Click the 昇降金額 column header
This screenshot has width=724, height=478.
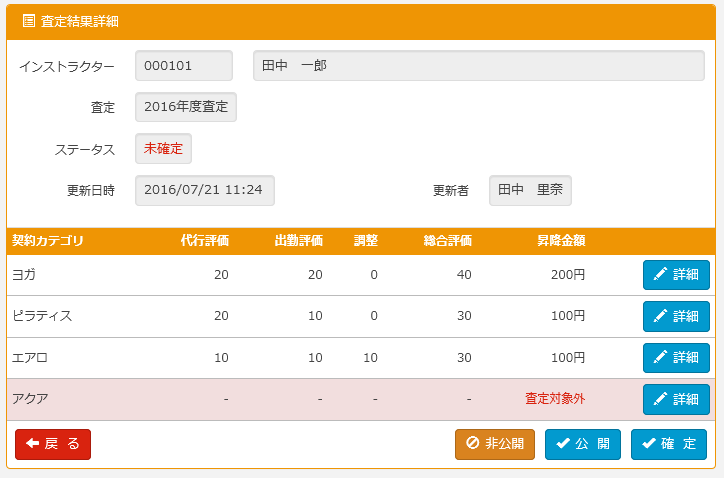coord(560,241)
